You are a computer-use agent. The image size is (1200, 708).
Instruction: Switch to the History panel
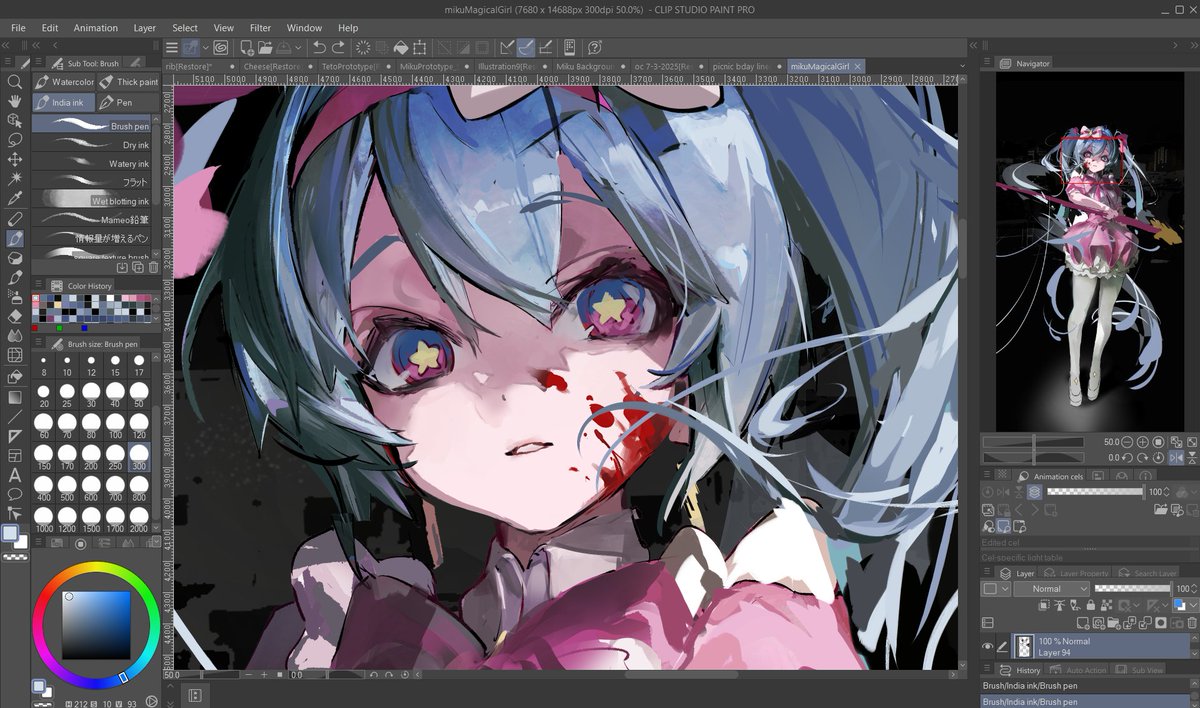click(1028, 669)
